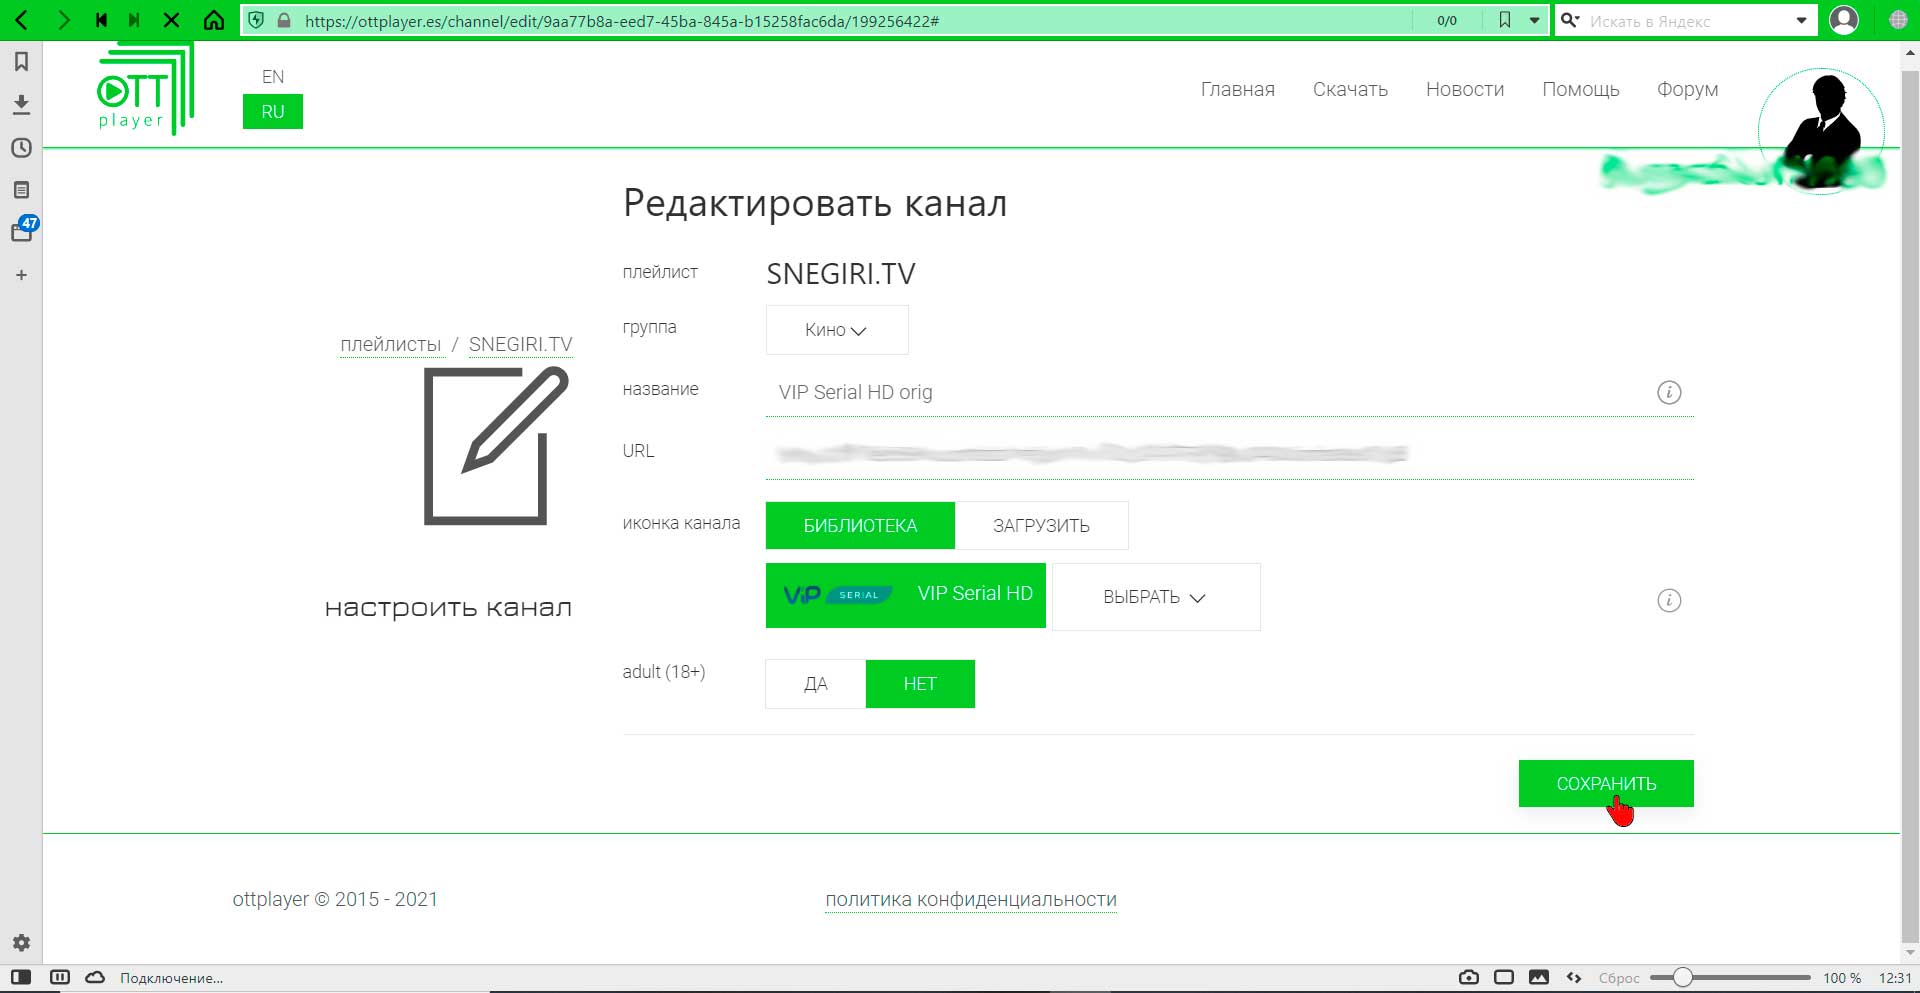This screenshot has width=1920, height=993.
Task: Add a web panel via the plus icon
Action: pos(21,275)
